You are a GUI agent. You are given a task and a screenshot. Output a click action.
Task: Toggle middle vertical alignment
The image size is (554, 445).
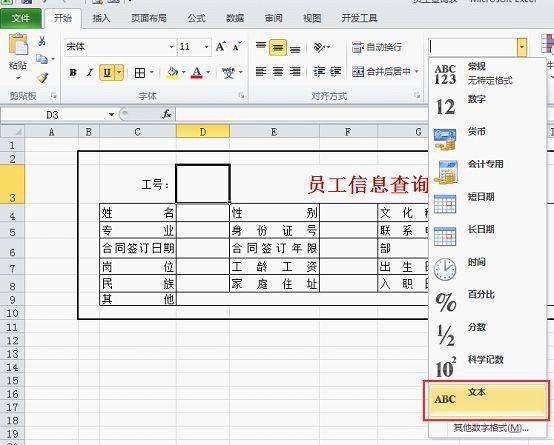pyautogui.click(x=278, y=47)
